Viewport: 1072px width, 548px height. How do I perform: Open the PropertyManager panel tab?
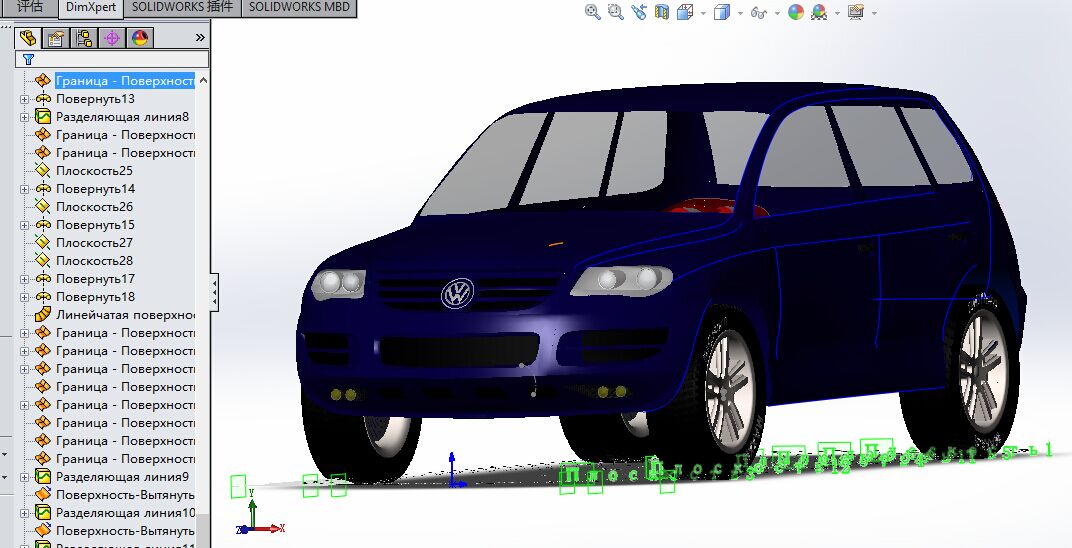click(x=56, y=38)
